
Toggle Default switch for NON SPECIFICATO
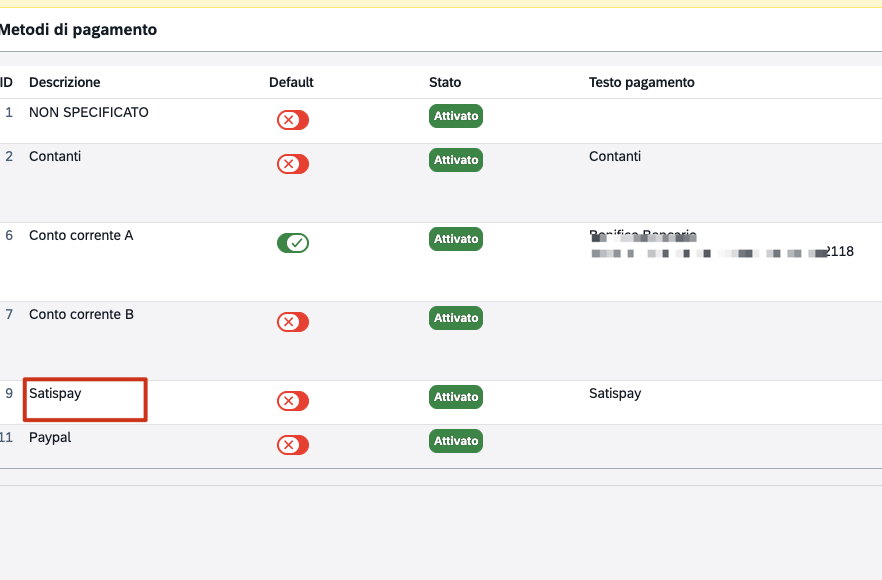292,120
